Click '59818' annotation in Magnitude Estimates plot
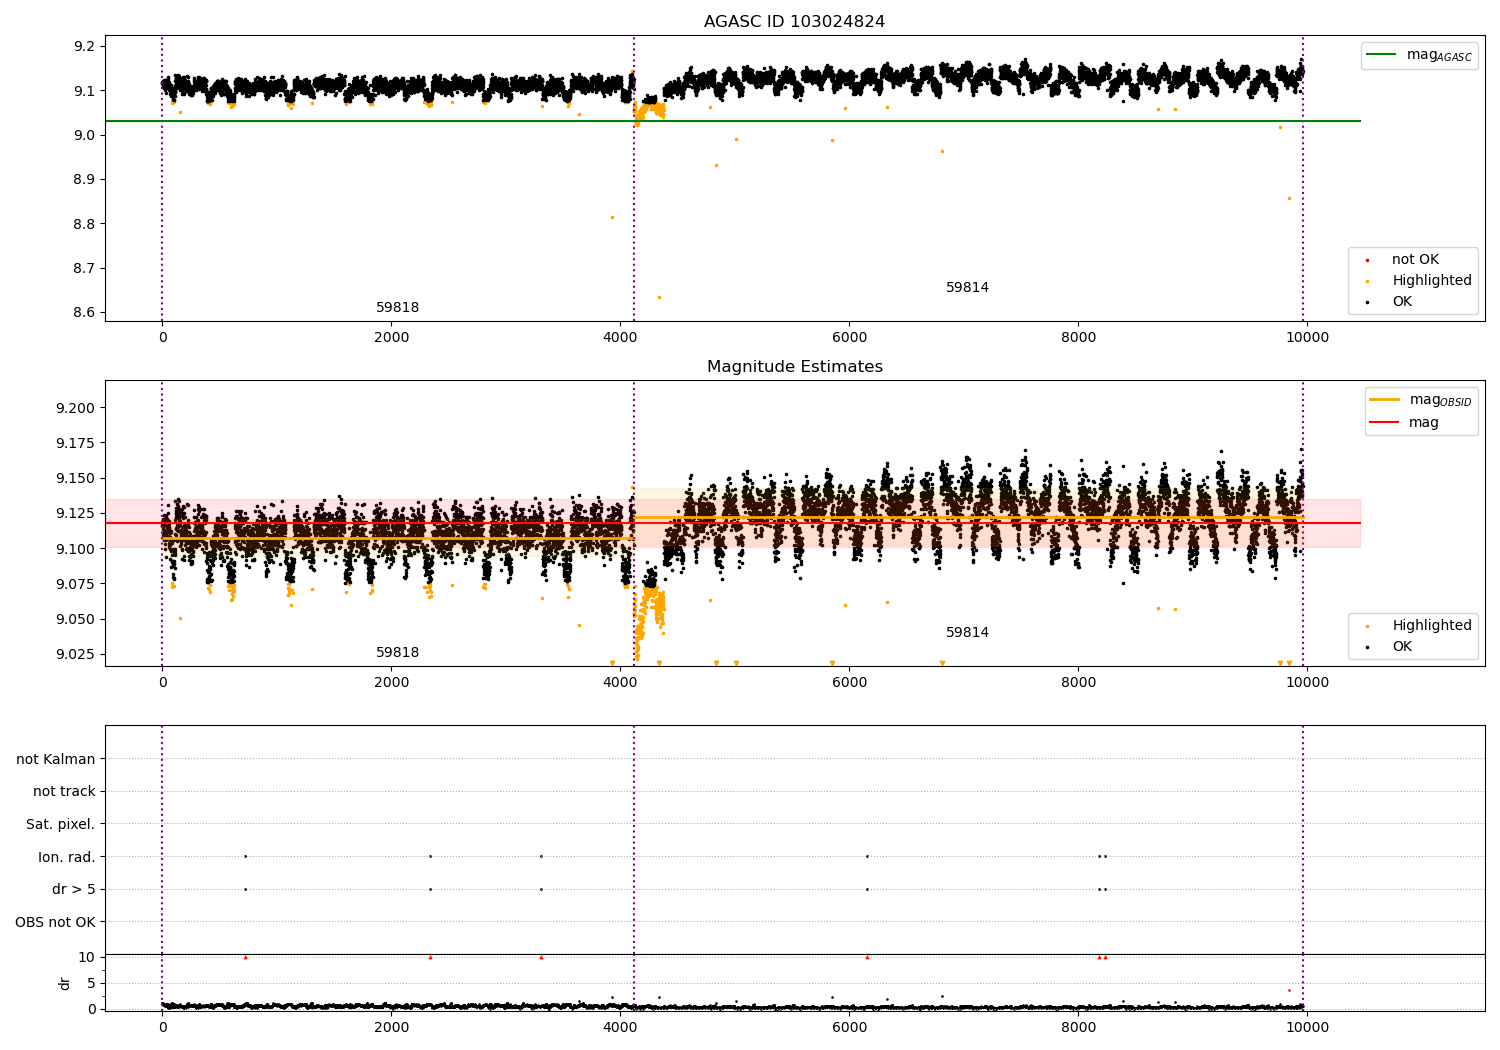The height and width of the screenshot is (1050, 1500). coord(397,653)
